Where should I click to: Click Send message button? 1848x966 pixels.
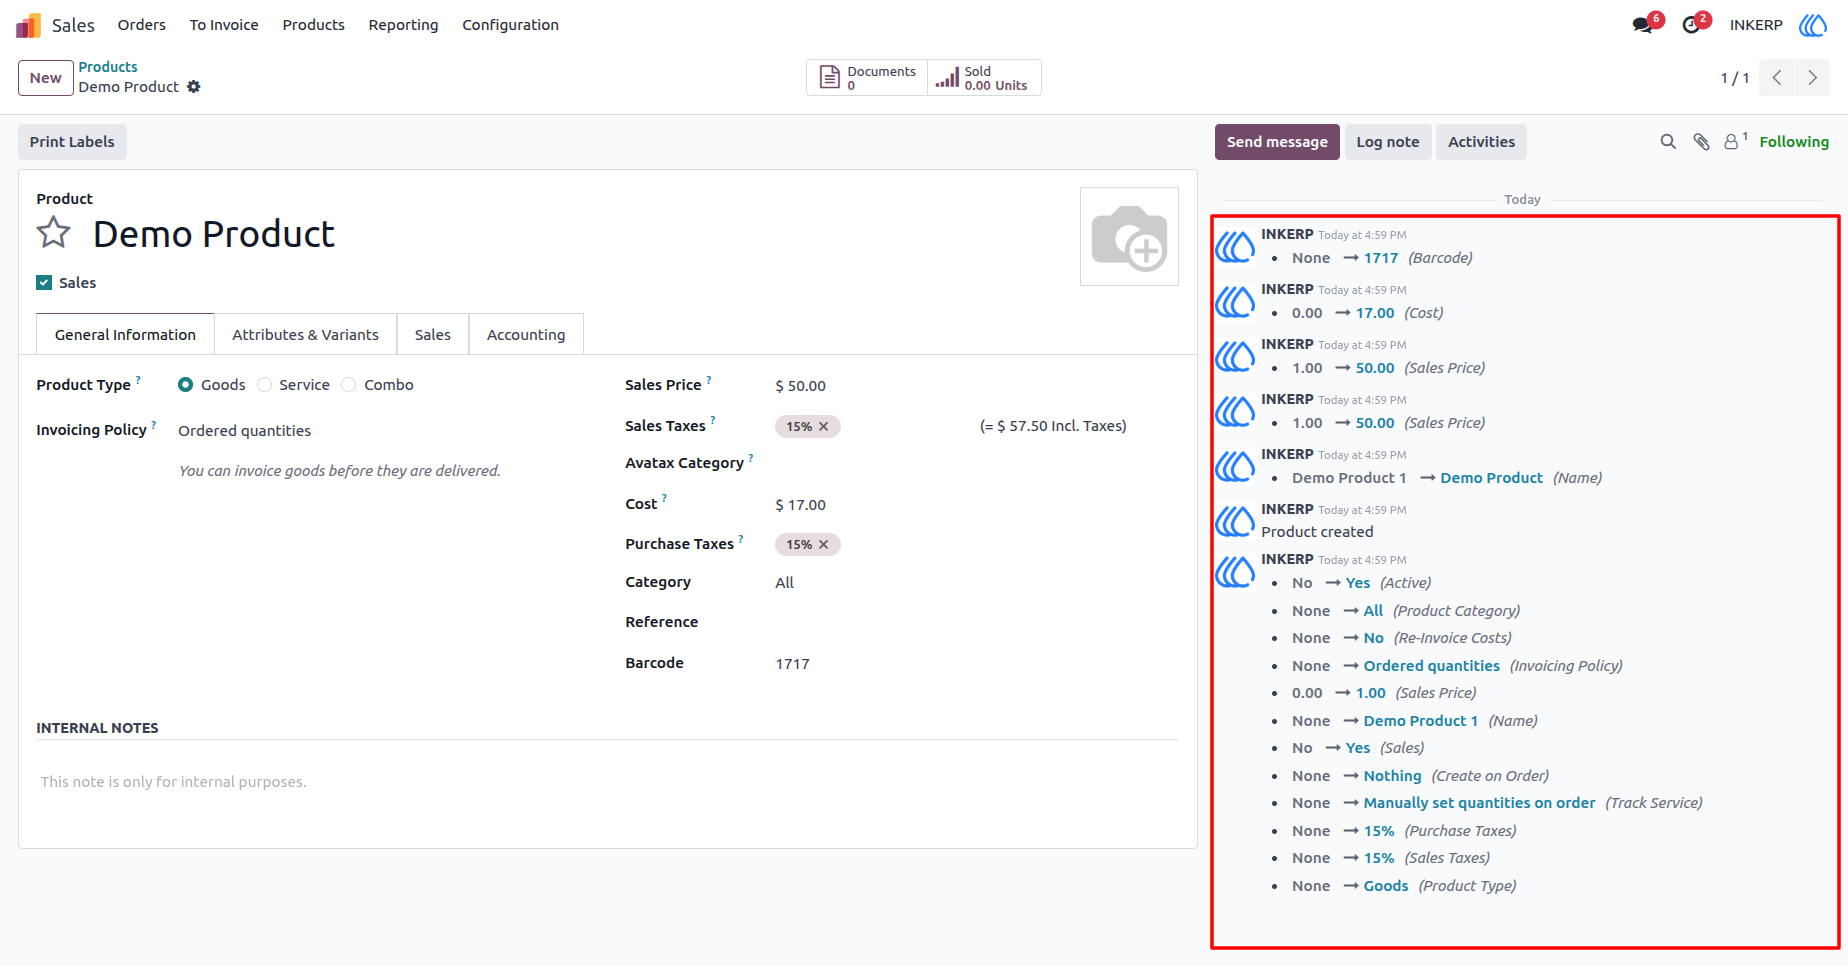[1277, 142]
